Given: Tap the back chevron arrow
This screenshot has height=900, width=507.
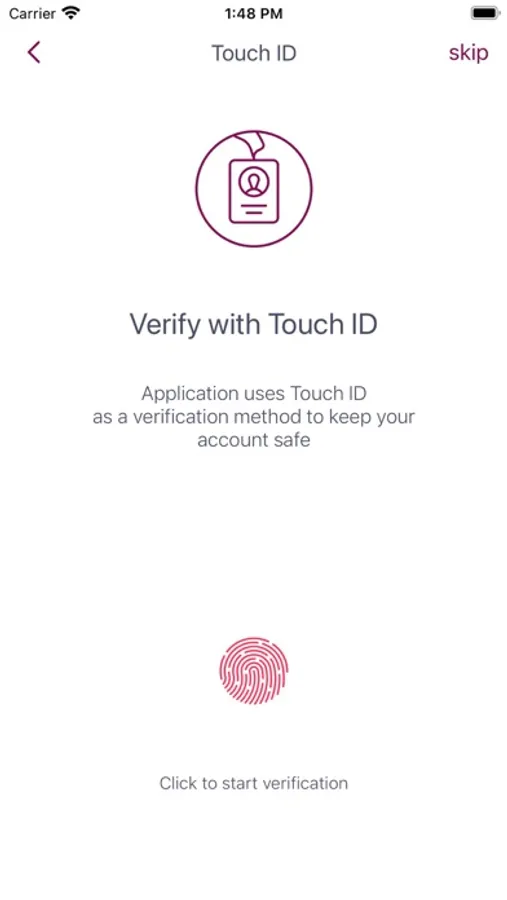Looking at the screenshot, I should (x=34, y=52).
